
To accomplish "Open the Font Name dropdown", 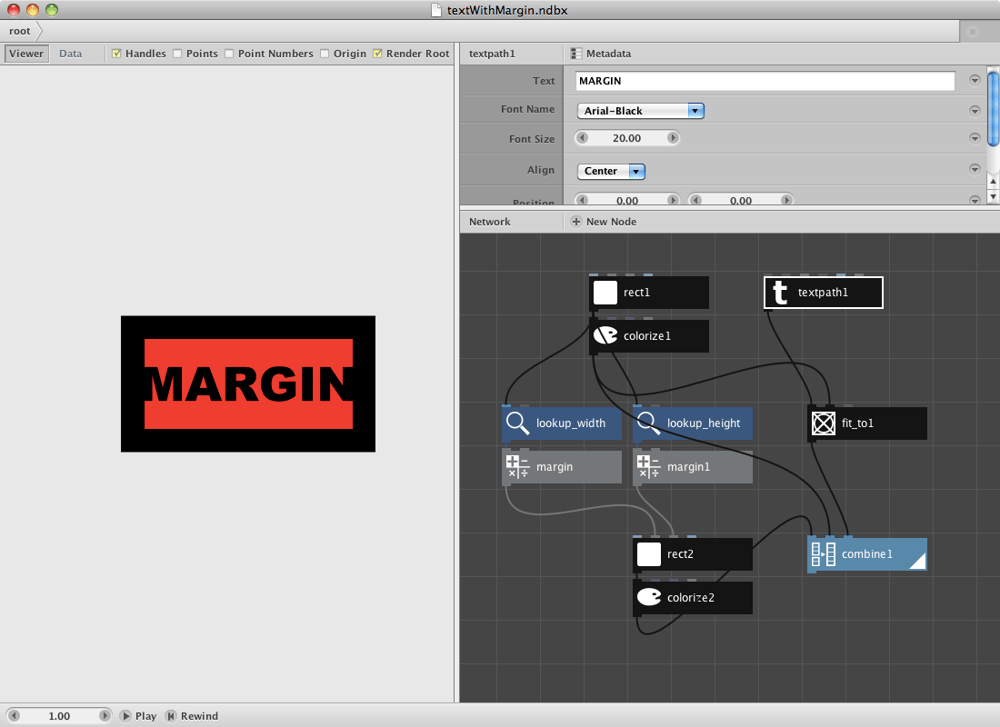I will 640,111.
